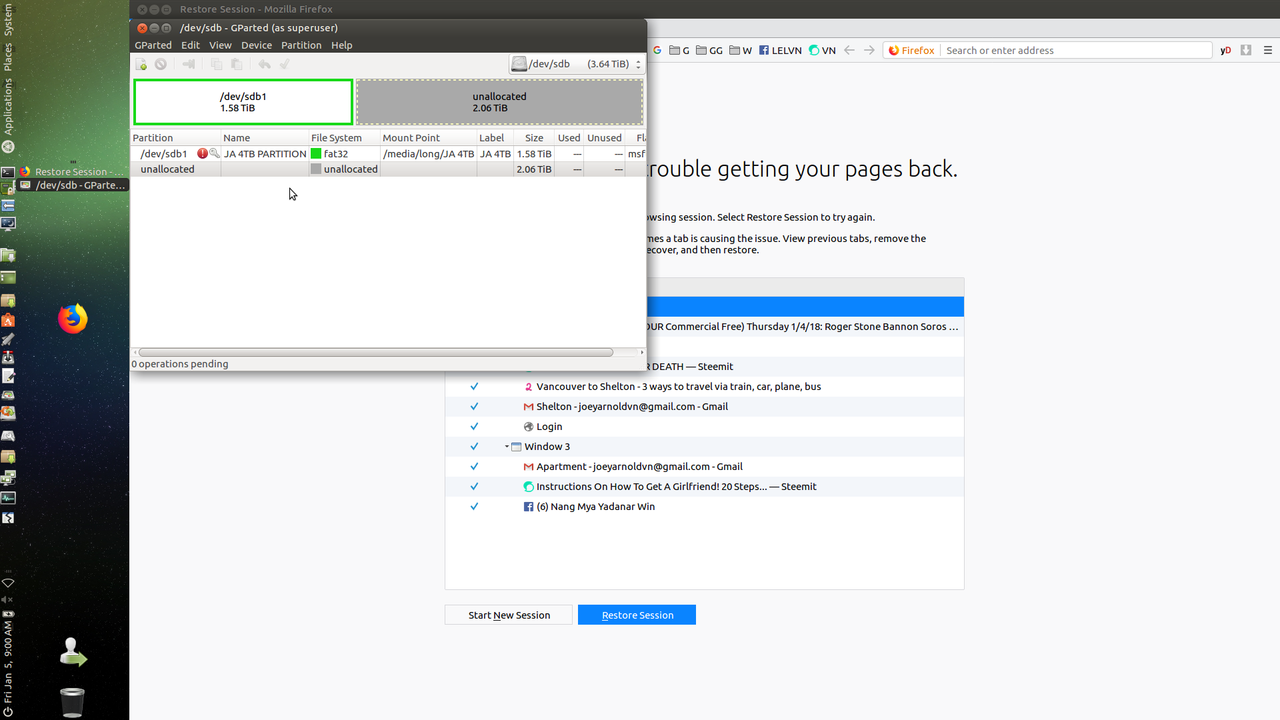Screen dimensions: 1280x720
Task: Click the W bookmark folder in Firefox
Action: pyautogui.click(x=741, y=50)
